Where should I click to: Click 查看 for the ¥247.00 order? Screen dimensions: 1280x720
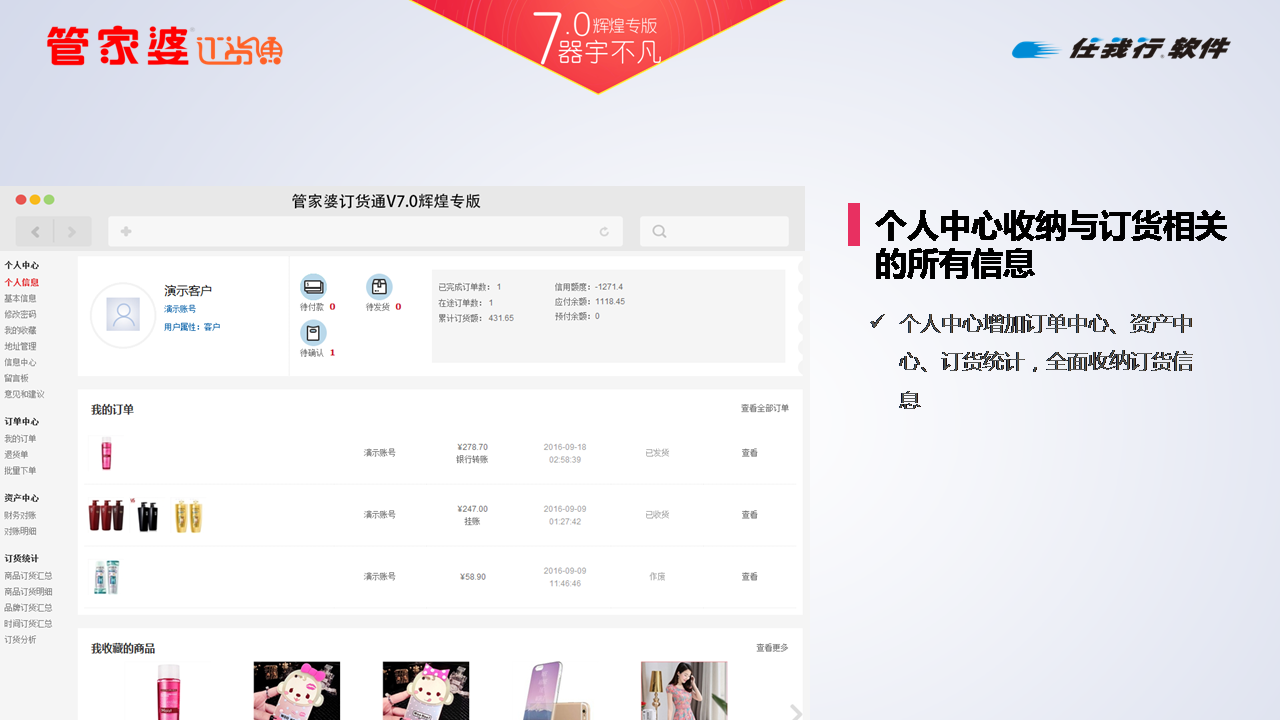click(x=749, y=515)
